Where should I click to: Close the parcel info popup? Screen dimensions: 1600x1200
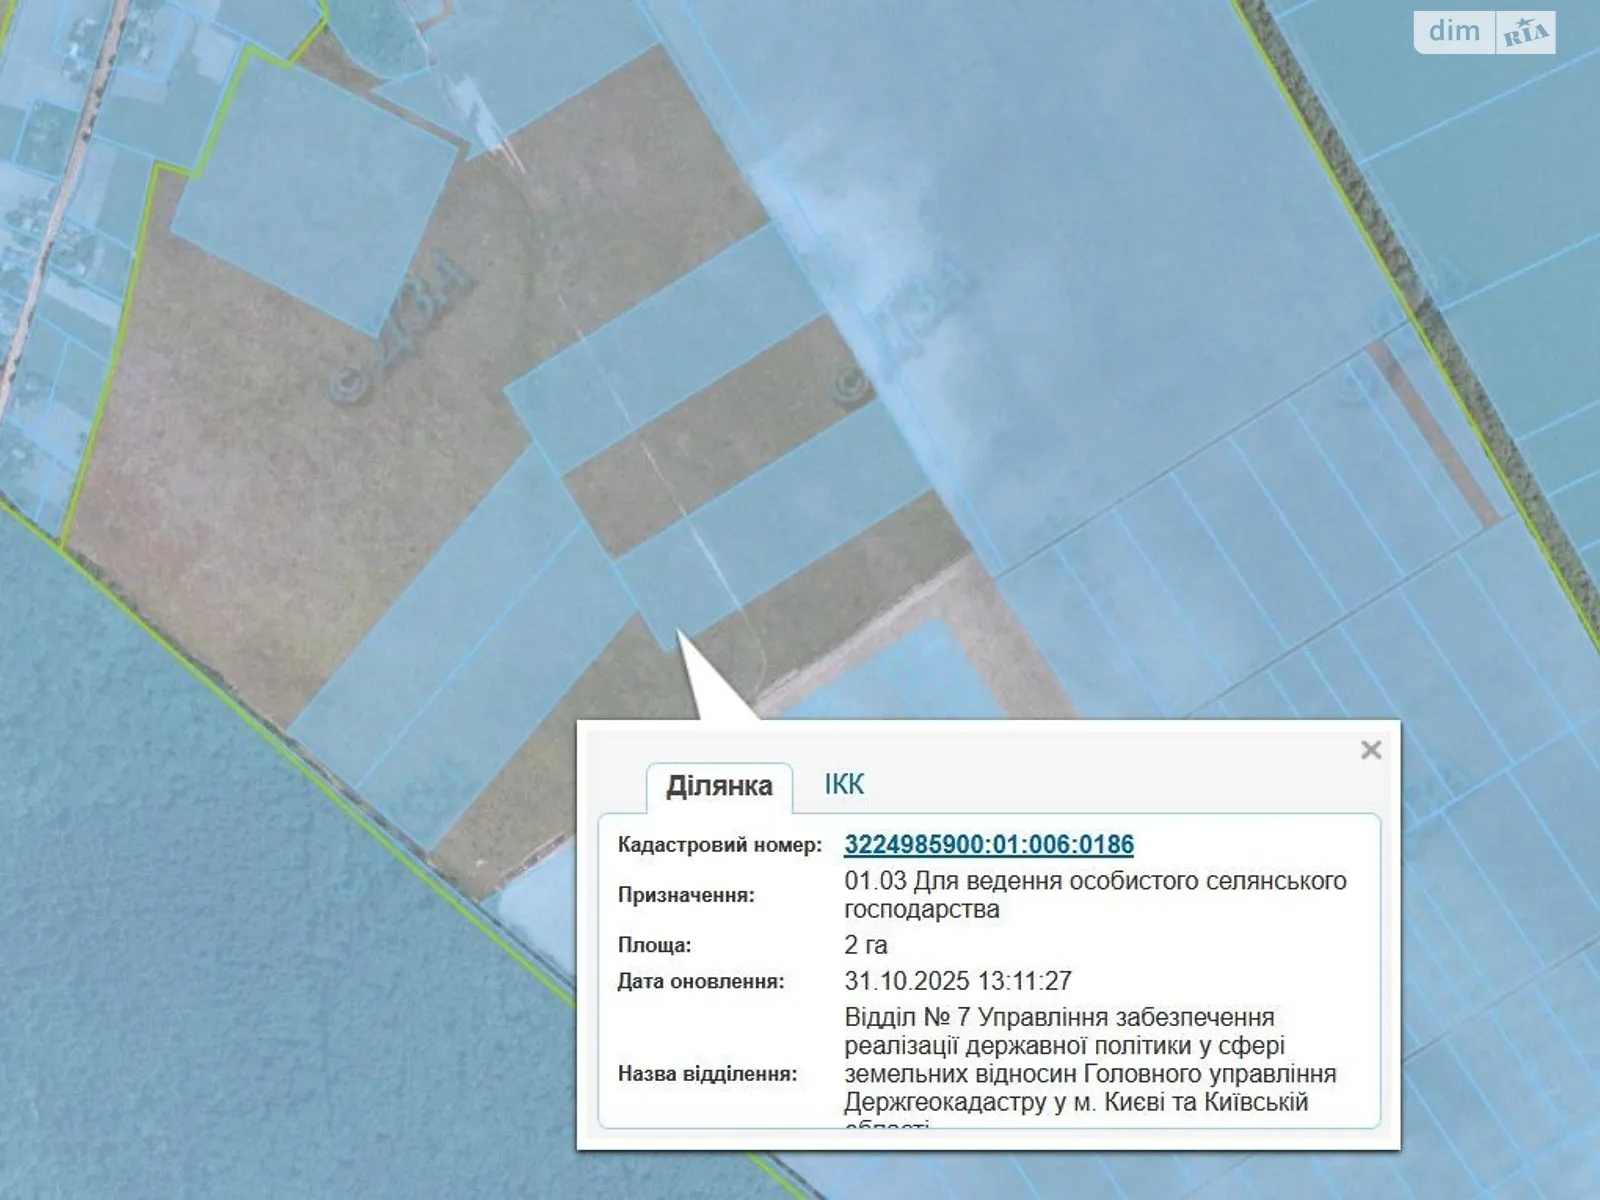tap(1370, 750)
